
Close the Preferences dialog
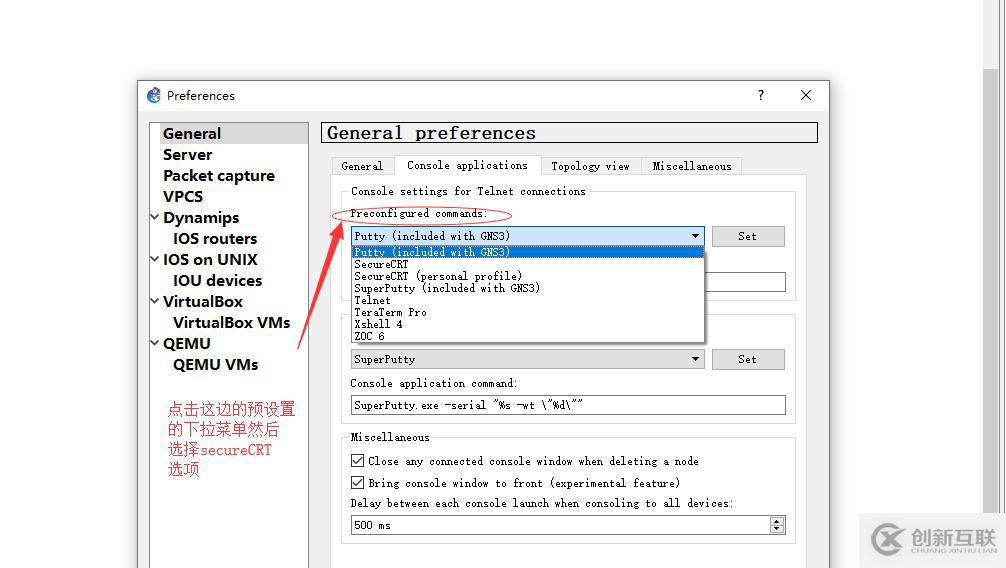pyautogui.click(x=806, y=96)
